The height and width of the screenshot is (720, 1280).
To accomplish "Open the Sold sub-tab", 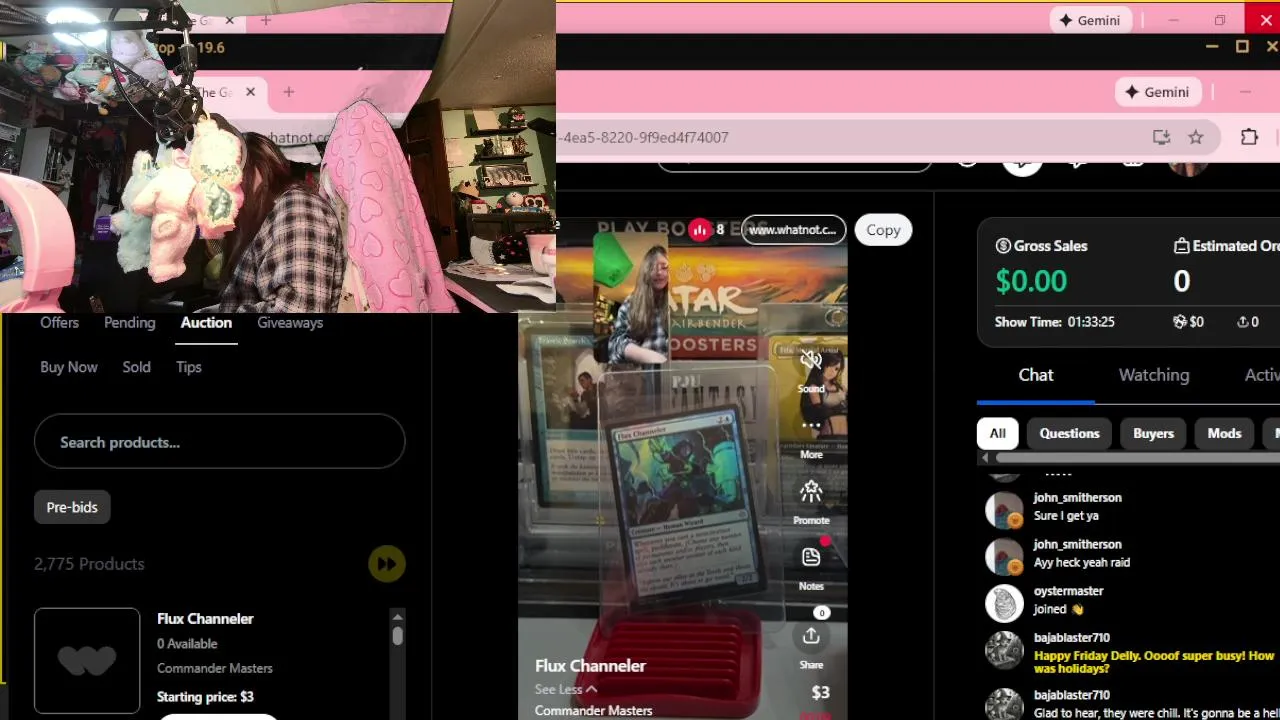I will coord(136,367).
